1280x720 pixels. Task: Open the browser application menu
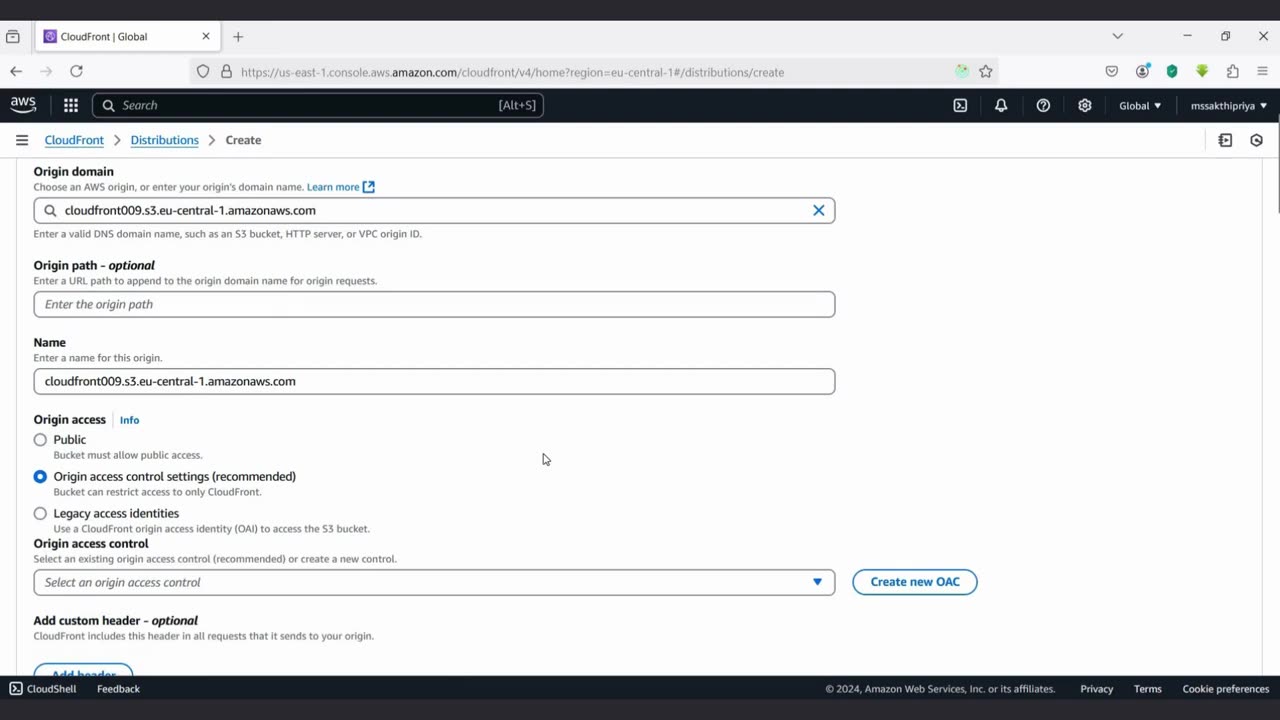[1262, 71]
